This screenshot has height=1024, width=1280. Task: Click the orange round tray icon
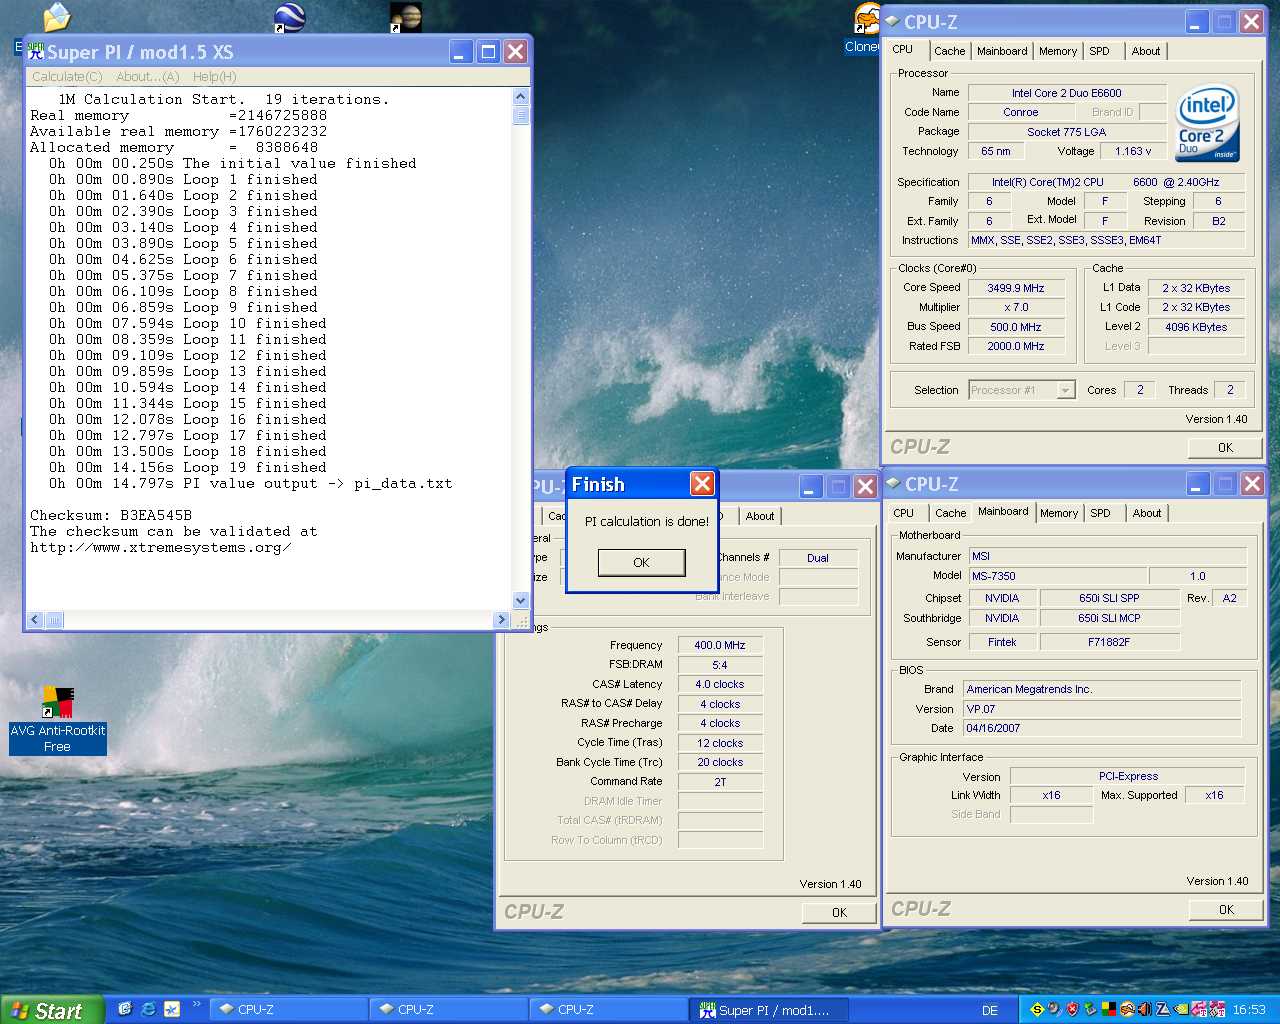point(1127,1009)
